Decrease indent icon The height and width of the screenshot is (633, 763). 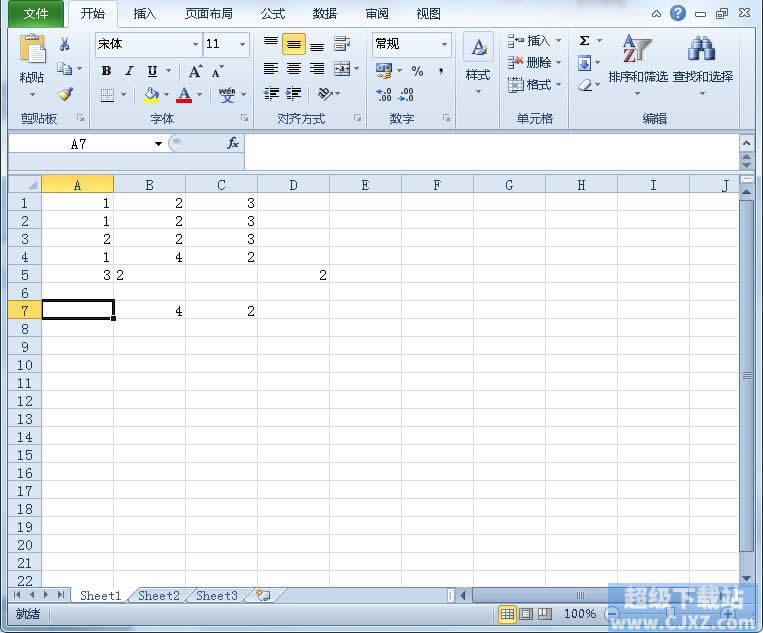point(271,93)
